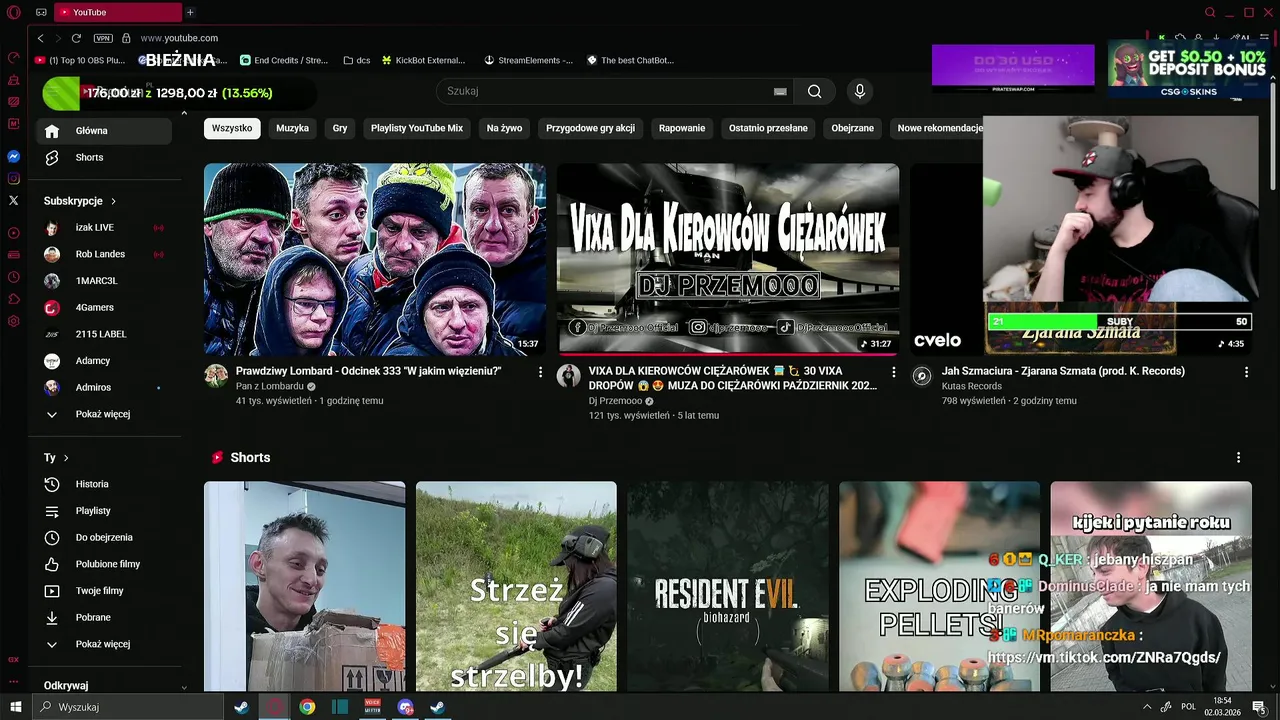Expand the Ty section chevron
This screenshot has height=720, width=1280.
click(x=66, y=458)
